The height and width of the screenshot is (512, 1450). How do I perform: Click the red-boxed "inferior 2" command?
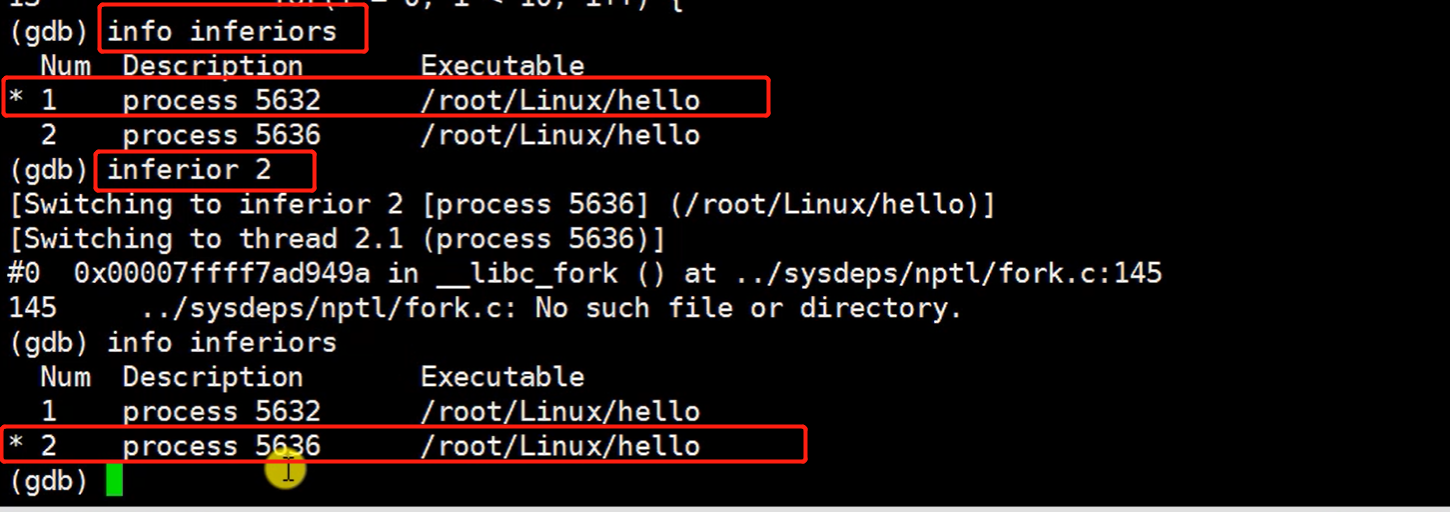(189, 170)
